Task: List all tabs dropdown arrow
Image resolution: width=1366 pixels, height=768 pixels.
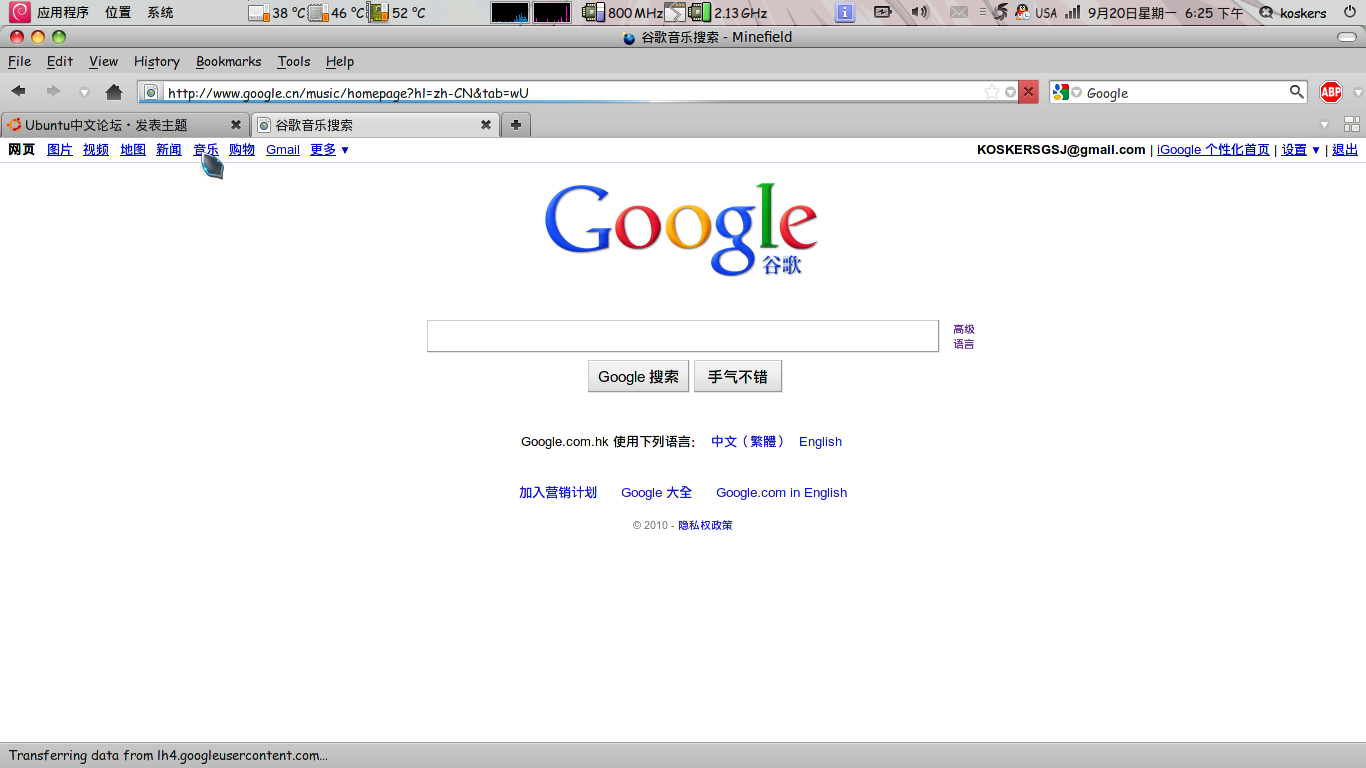Action: [1324, 125]
